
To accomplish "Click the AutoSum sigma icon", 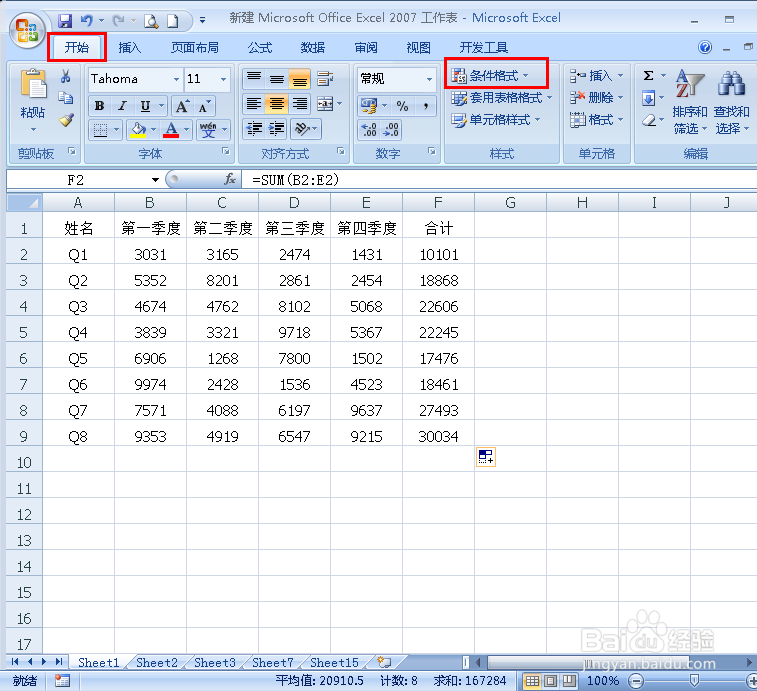I will tap(648, 76).
